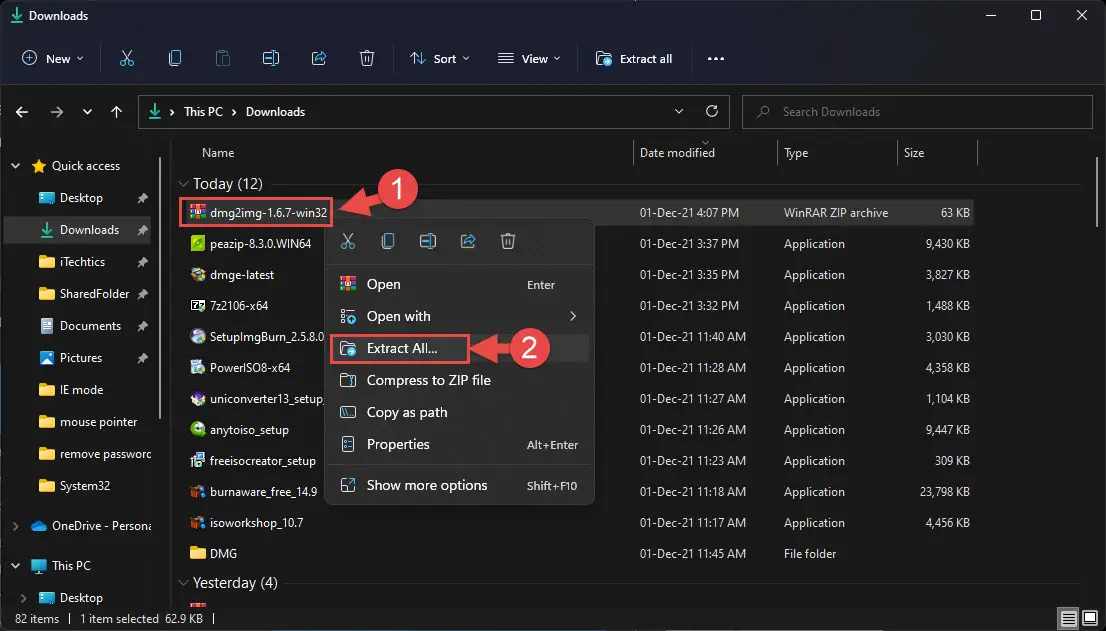
Task: Click the Extract all toolbar button
Action: pyautogui.click(x=634, y=59)
